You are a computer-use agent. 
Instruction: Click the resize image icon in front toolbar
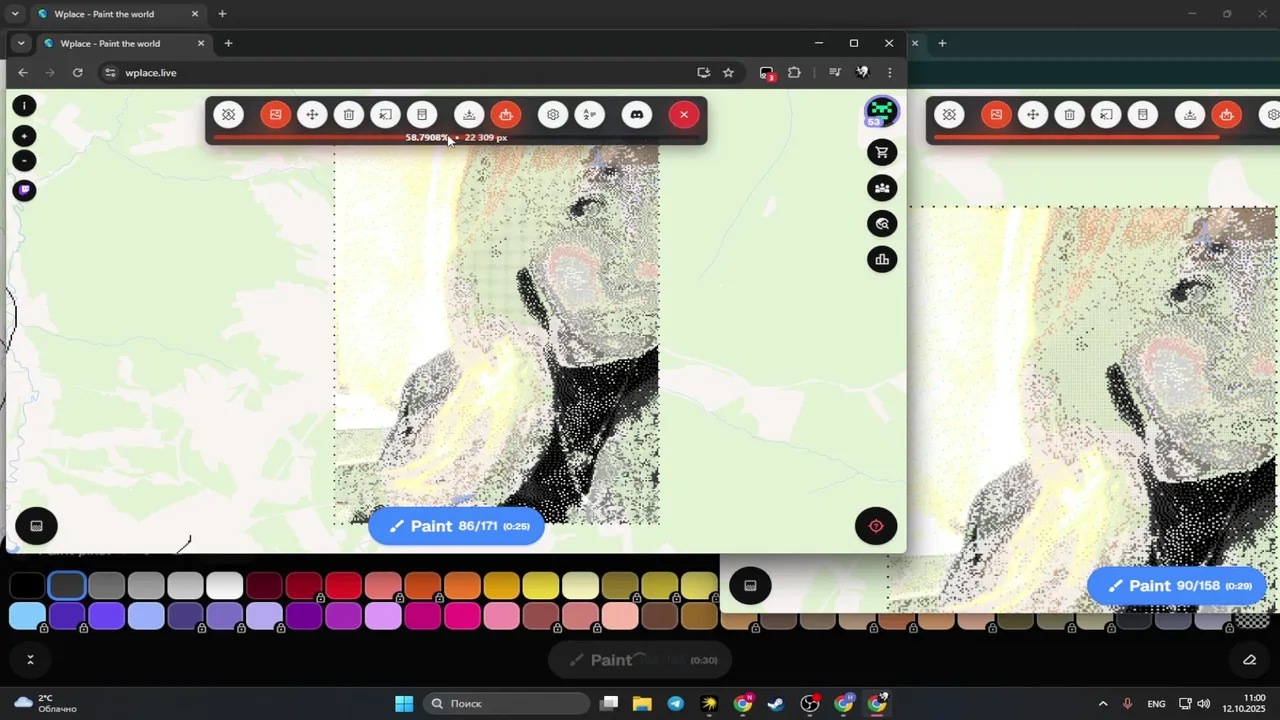pos(385,115)
